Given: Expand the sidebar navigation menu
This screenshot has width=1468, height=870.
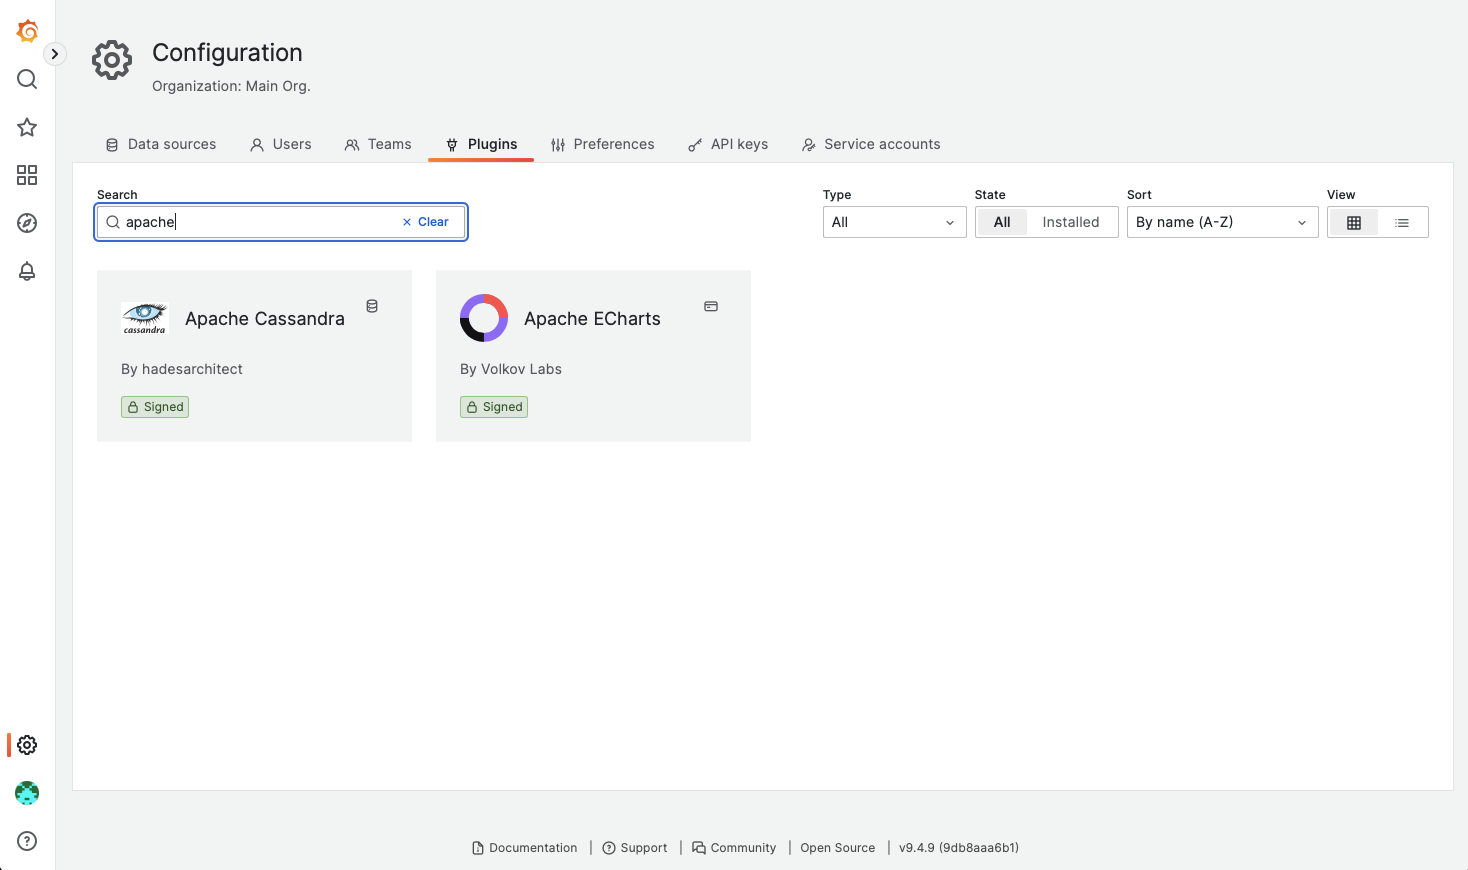Looking at the screenshot, I should tap(55, 54).
